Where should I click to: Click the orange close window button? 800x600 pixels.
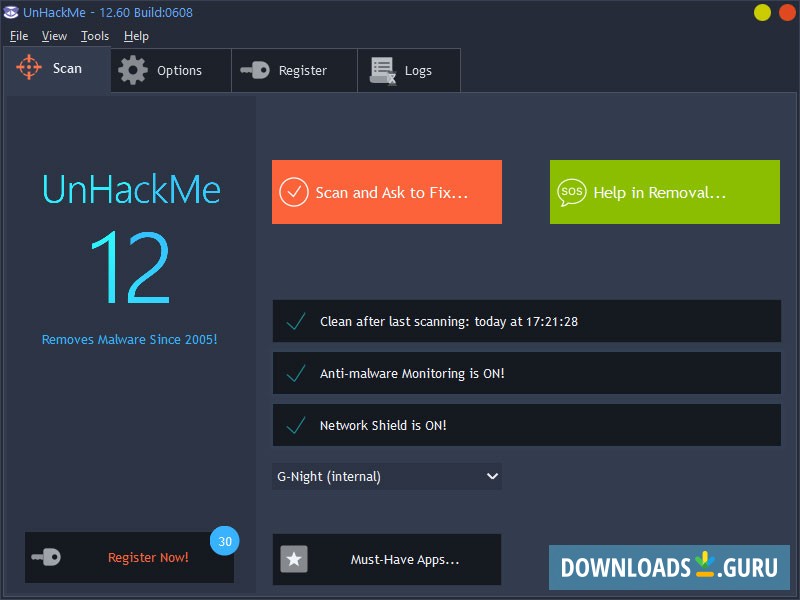point(788,12)
